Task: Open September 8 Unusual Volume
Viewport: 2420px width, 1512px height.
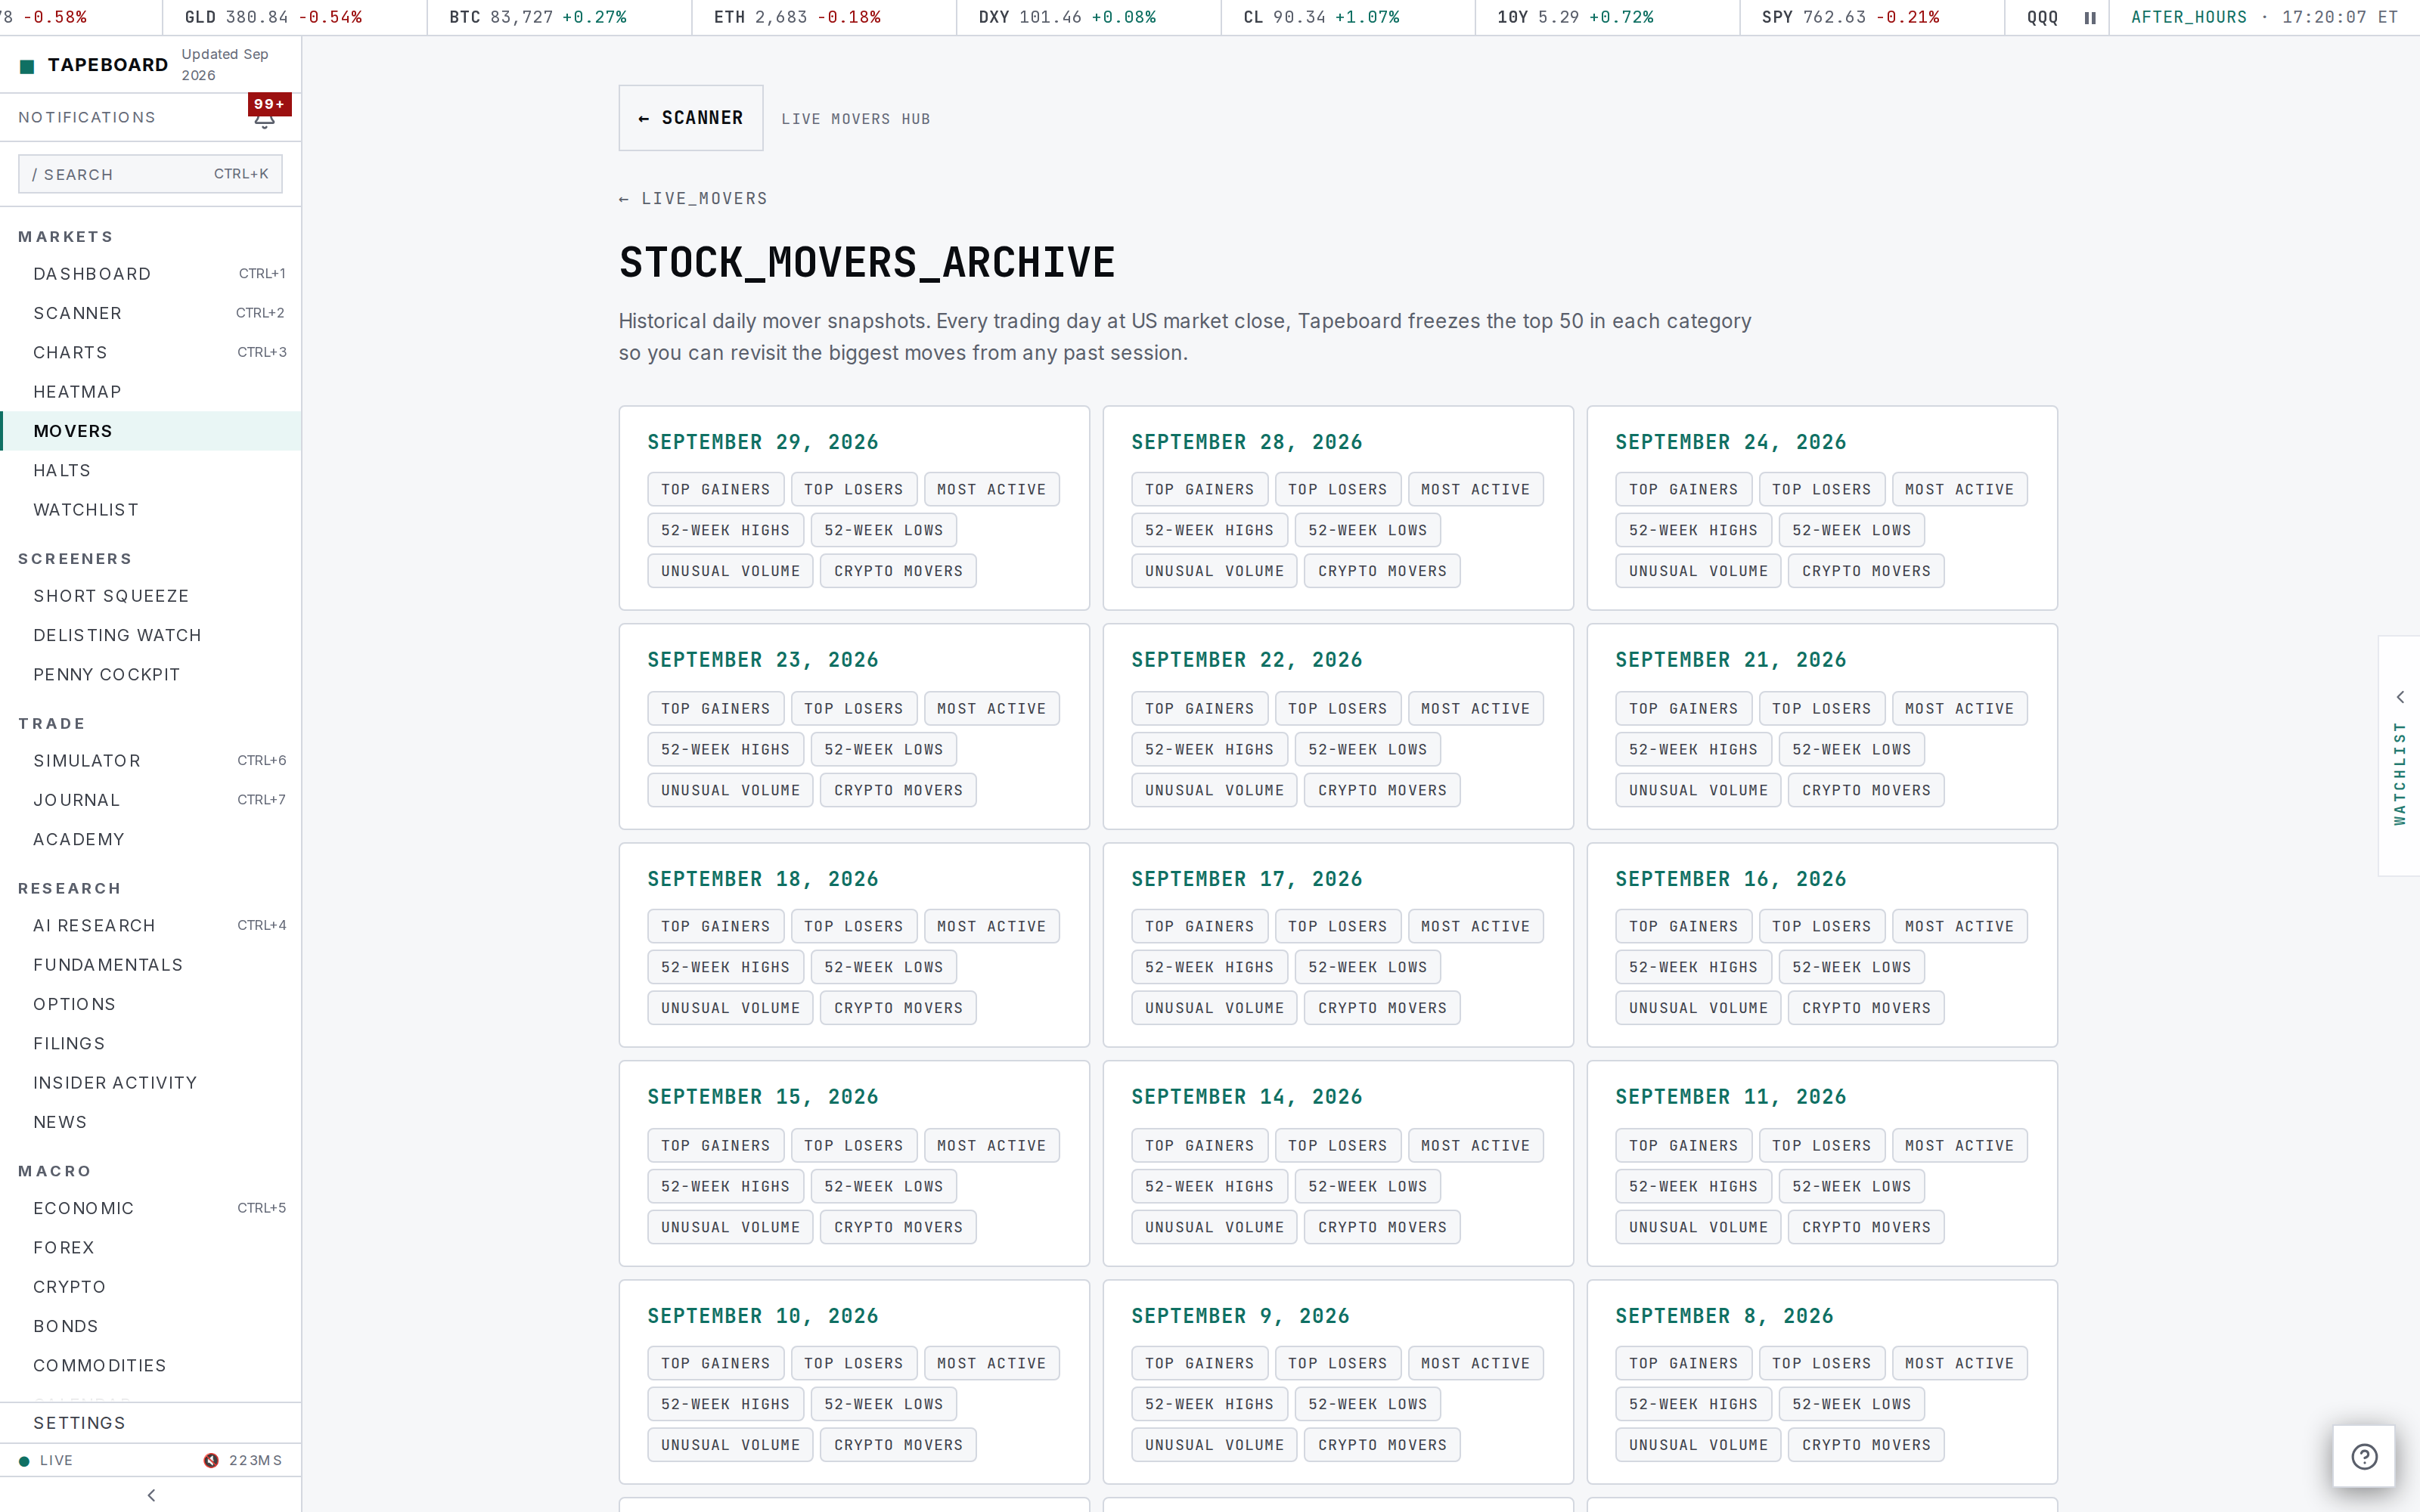Action: [1698, 1445]
